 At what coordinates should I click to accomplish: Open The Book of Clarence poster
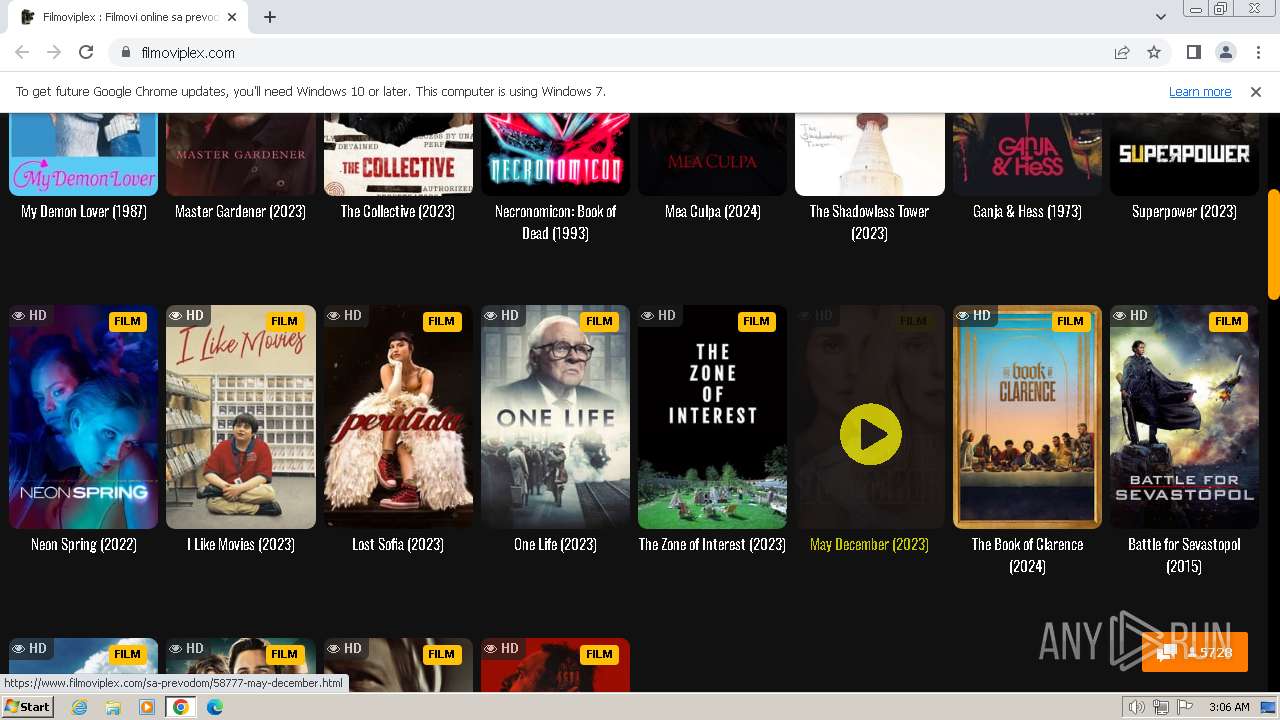click(1027, 417)
